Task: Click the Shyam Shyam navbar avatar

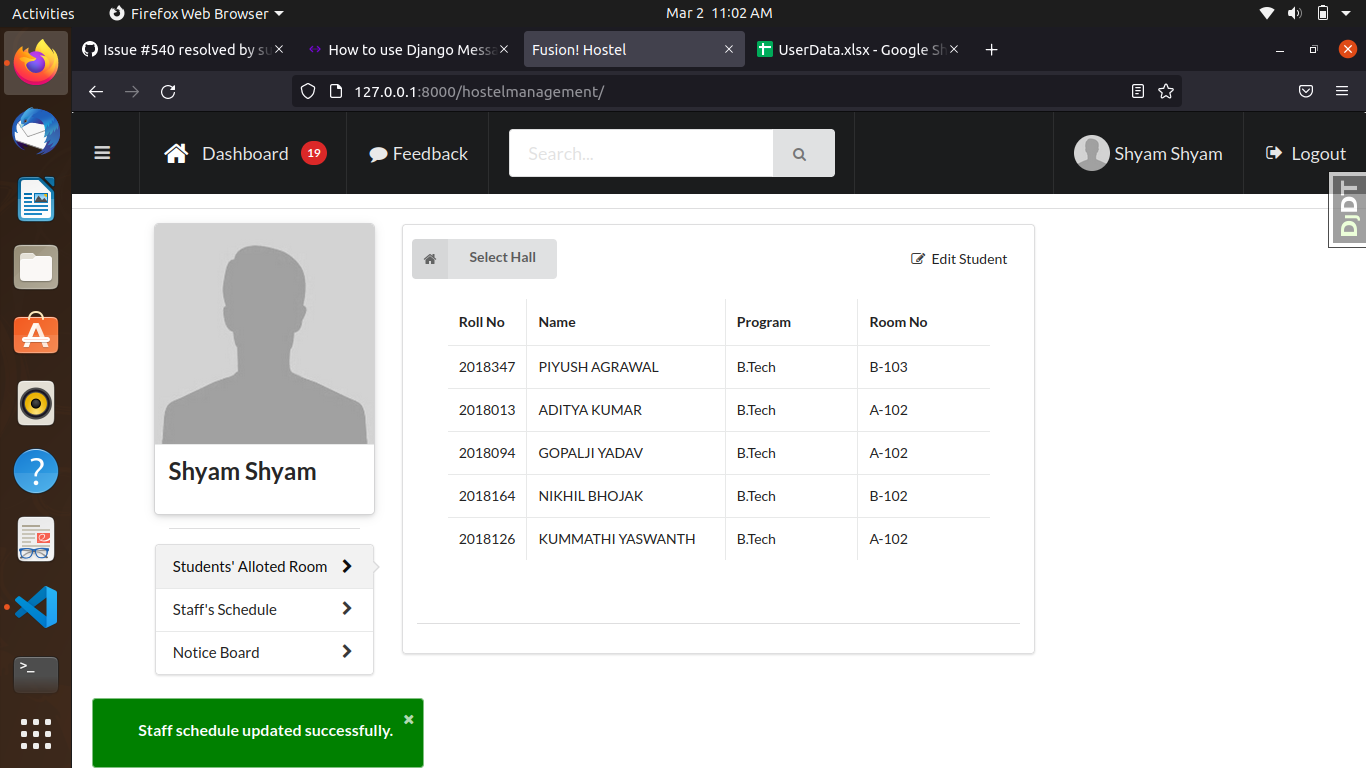Action: pyautogui.click(x=1091, y=153)
